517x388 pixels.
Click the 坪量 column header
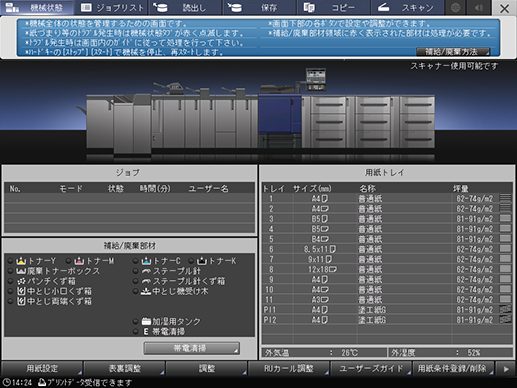tap(460, 189)
